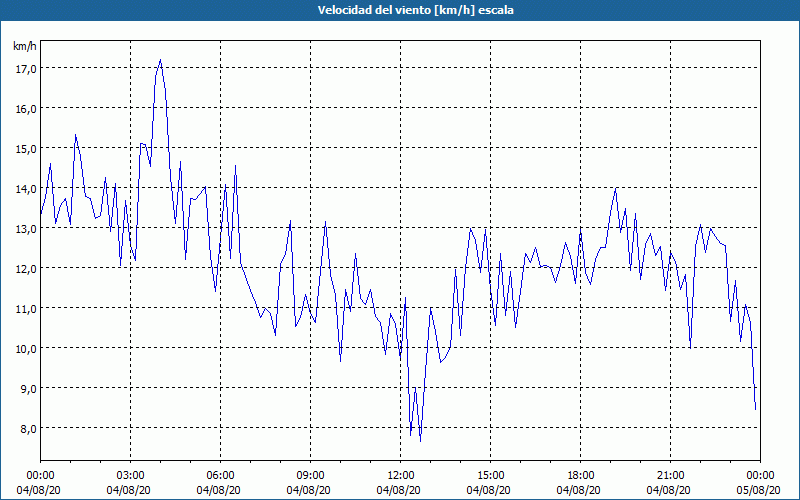Click the 'km/h' unit label

[x=25, y=46]
